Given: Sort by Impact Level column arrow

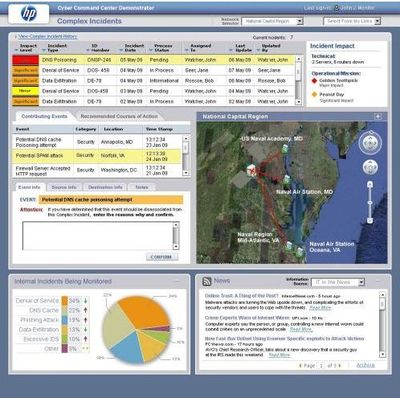Looking at the screenshot, I should (x=16, y=50).
